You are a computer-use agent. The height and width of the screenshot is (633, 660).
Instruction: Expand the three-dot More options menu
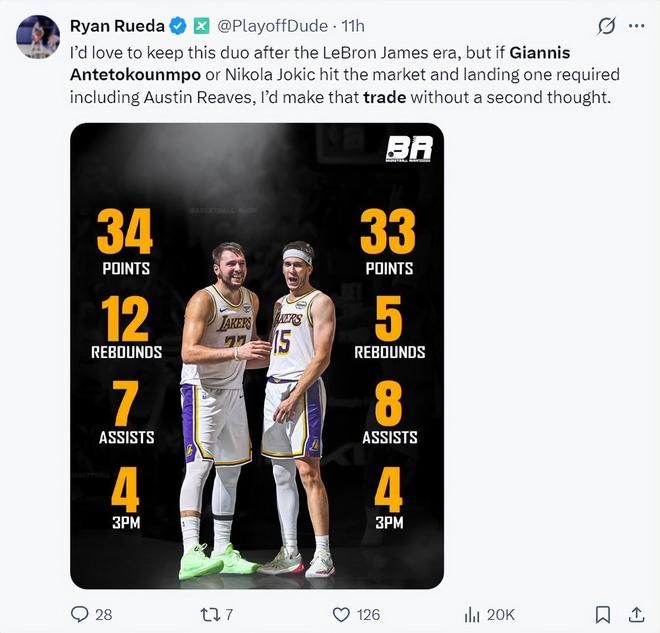[x=636, y=26]
